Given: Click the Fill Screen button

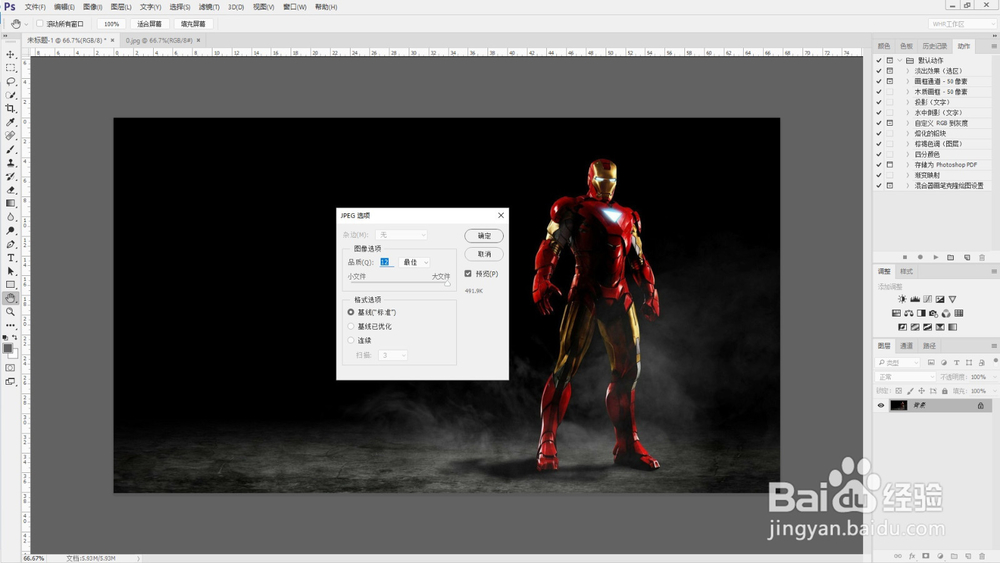Looking at the screenshot, I should coord(193,24).
